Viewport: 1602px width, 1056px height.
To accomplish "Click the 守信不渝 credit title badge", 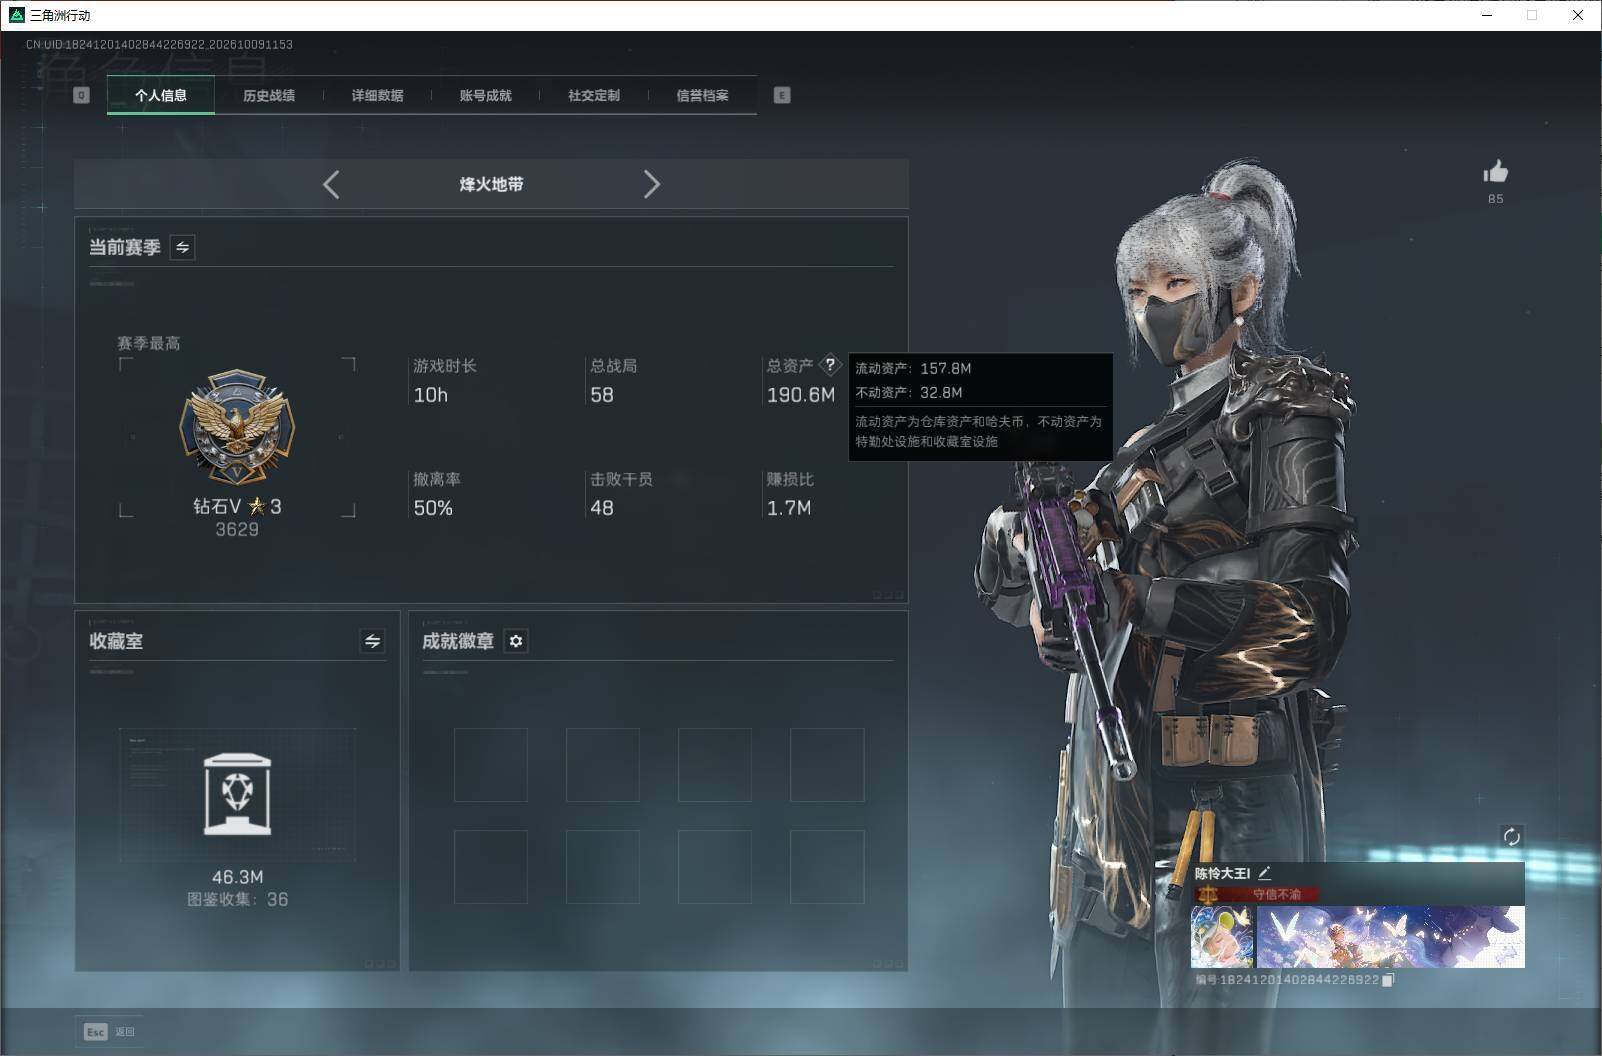I will [1257, 894].
